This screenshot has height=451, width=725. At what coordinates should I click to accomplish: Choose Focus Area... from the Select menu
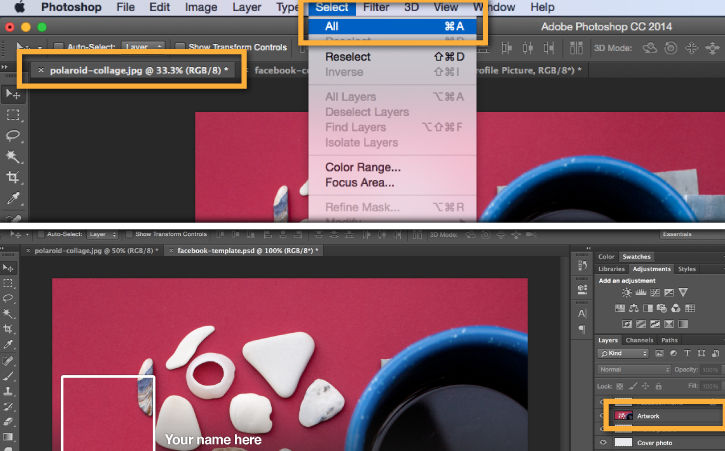point(392,182)
